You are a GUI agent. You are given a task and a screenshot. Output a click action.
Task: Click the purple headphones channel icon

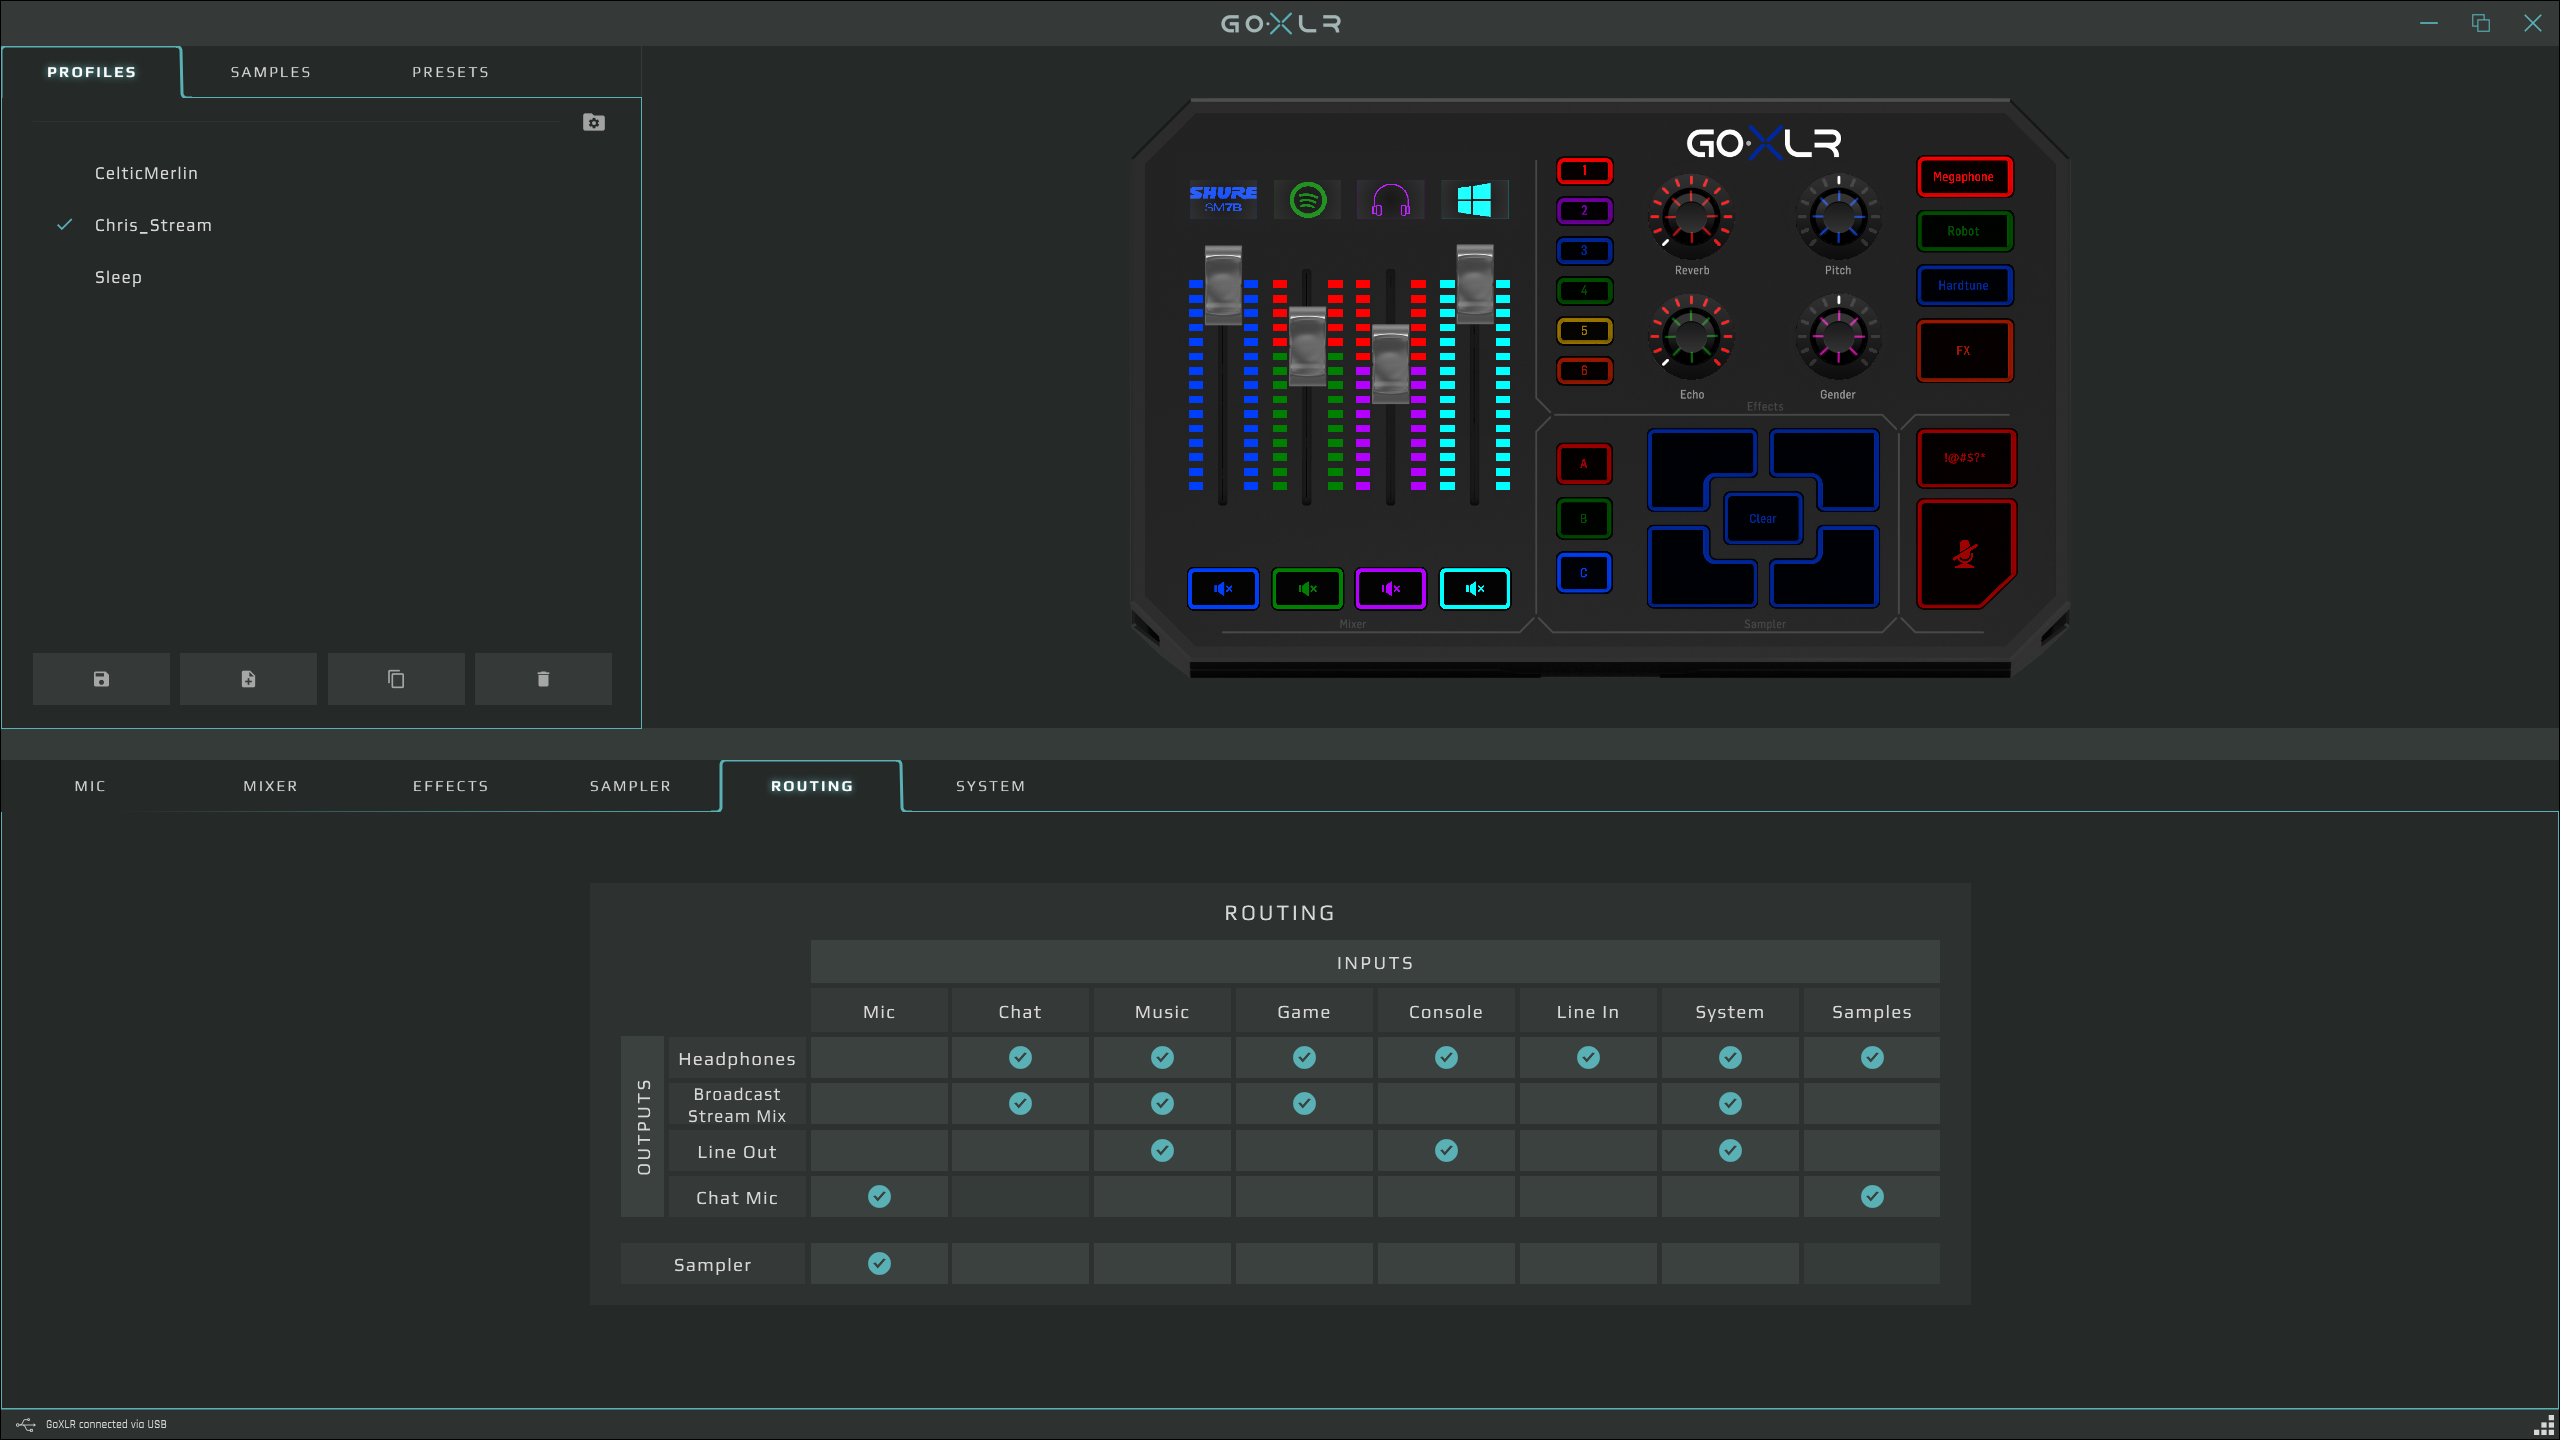(1390, 200)
